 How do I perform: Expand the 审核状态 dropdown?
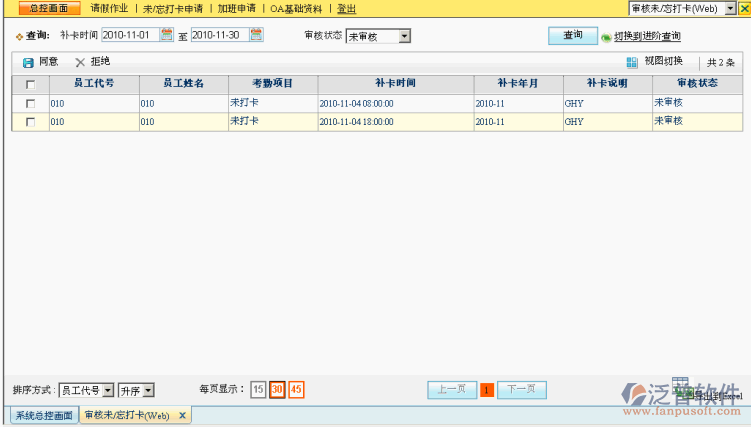click(404, 37)
